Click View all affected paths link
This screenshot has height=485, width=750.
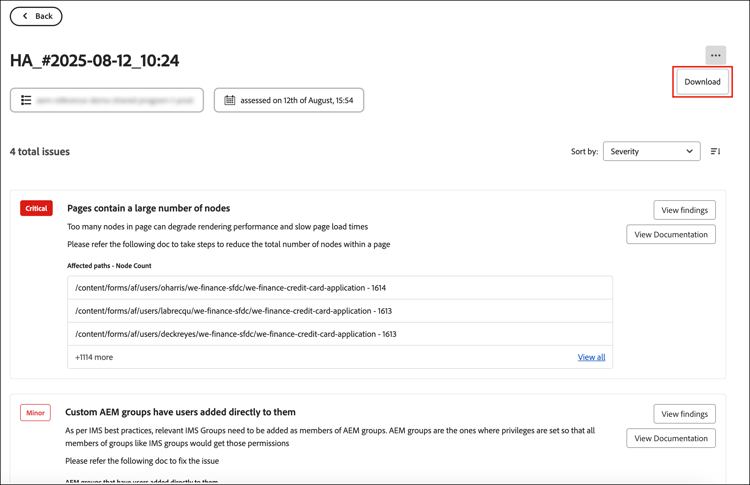(591, 357)
